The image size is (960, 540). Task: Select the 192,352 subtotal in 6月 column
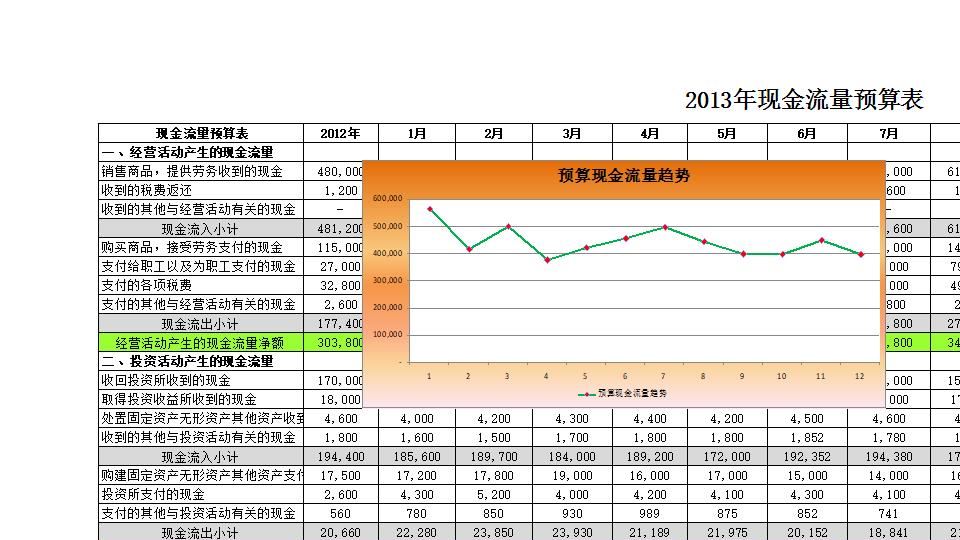coord(807,457)
